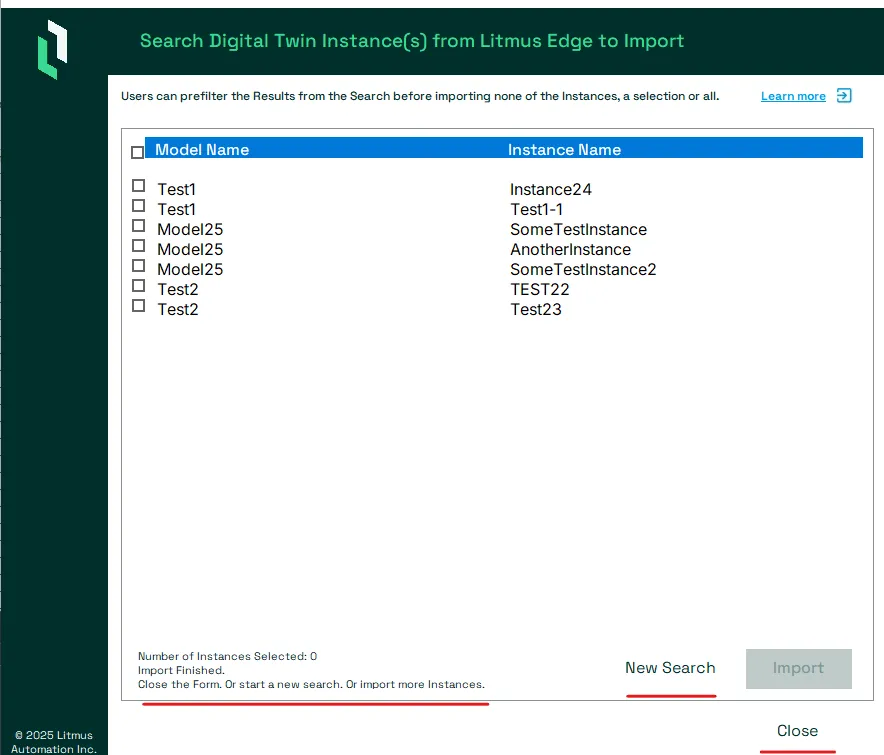Select the Test1-1 instance name
Viewport: 884px width, 755px height.
[x=536, y=210]
